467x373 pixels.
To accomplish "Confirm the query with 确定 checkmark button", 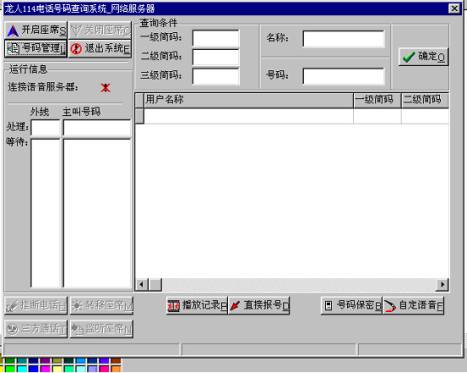I will point(423,57).
